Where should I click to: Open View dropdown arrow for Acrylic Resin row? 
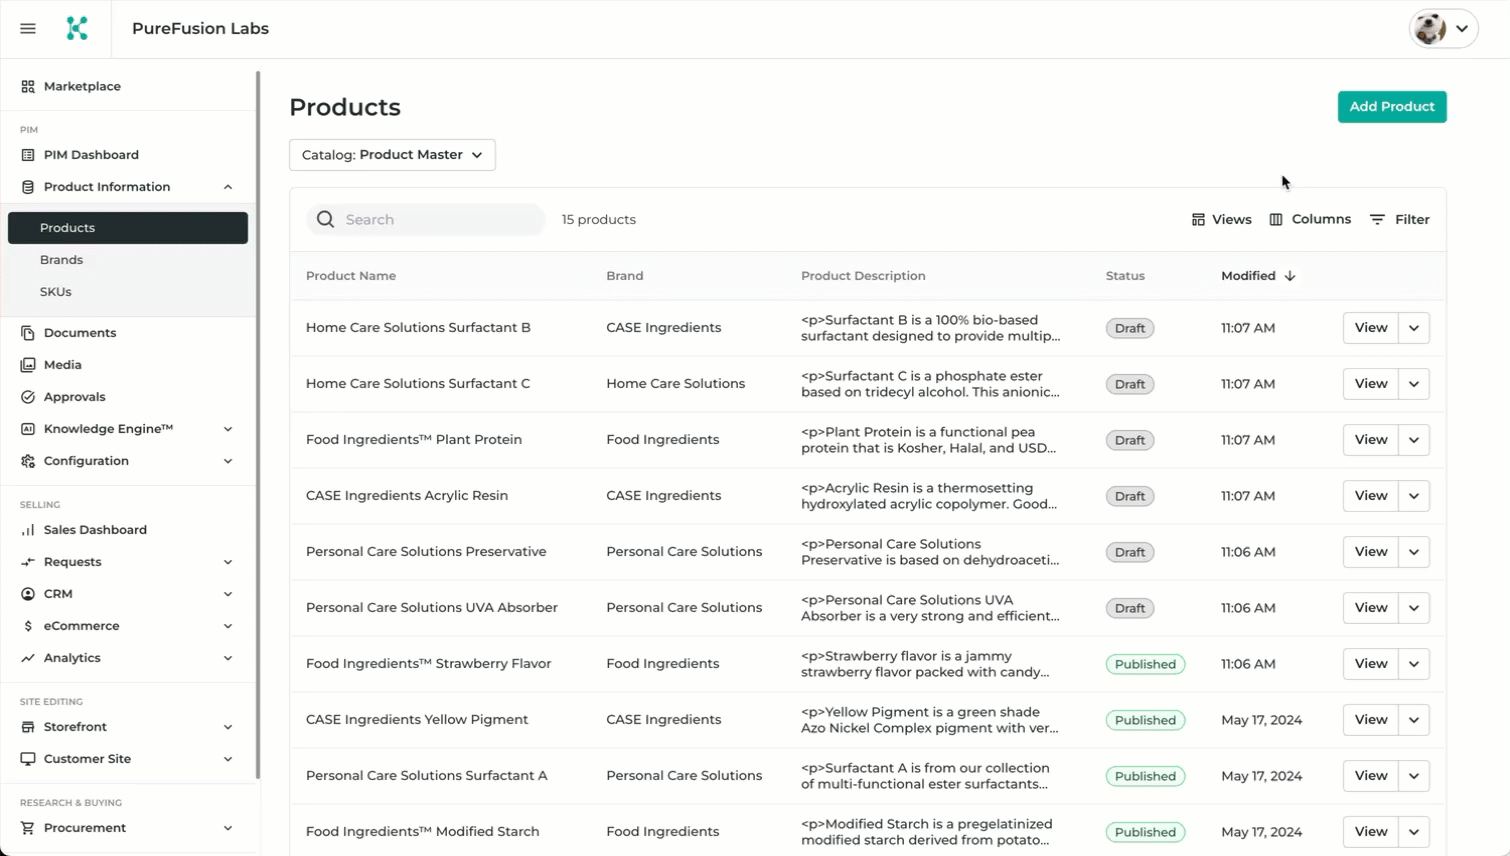click(1414, 496)
